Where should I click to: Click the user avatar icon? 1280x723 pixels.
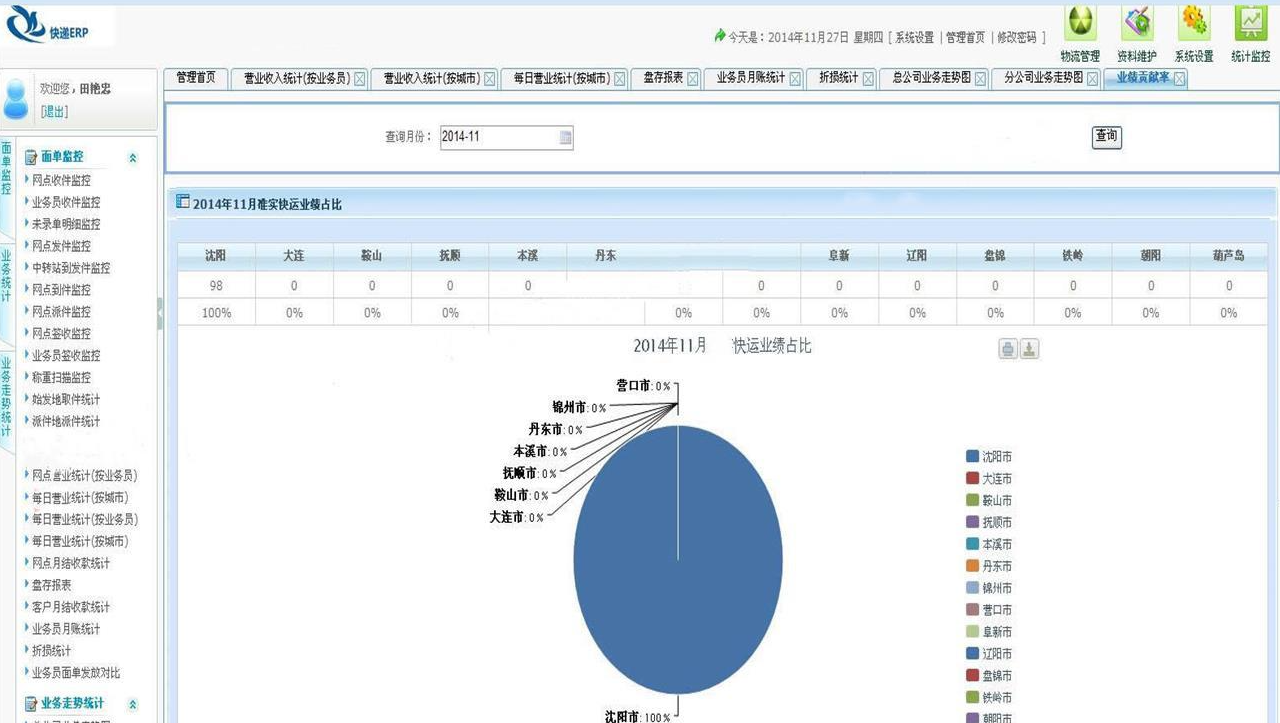pos(17,99)
